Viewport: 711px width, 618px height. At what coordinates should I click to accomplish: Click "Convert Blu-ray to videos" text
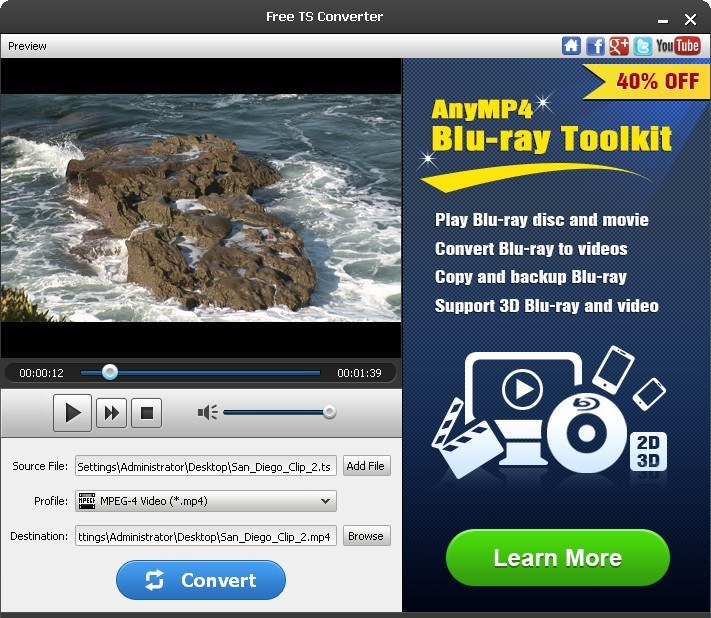[x=531, y=249]
